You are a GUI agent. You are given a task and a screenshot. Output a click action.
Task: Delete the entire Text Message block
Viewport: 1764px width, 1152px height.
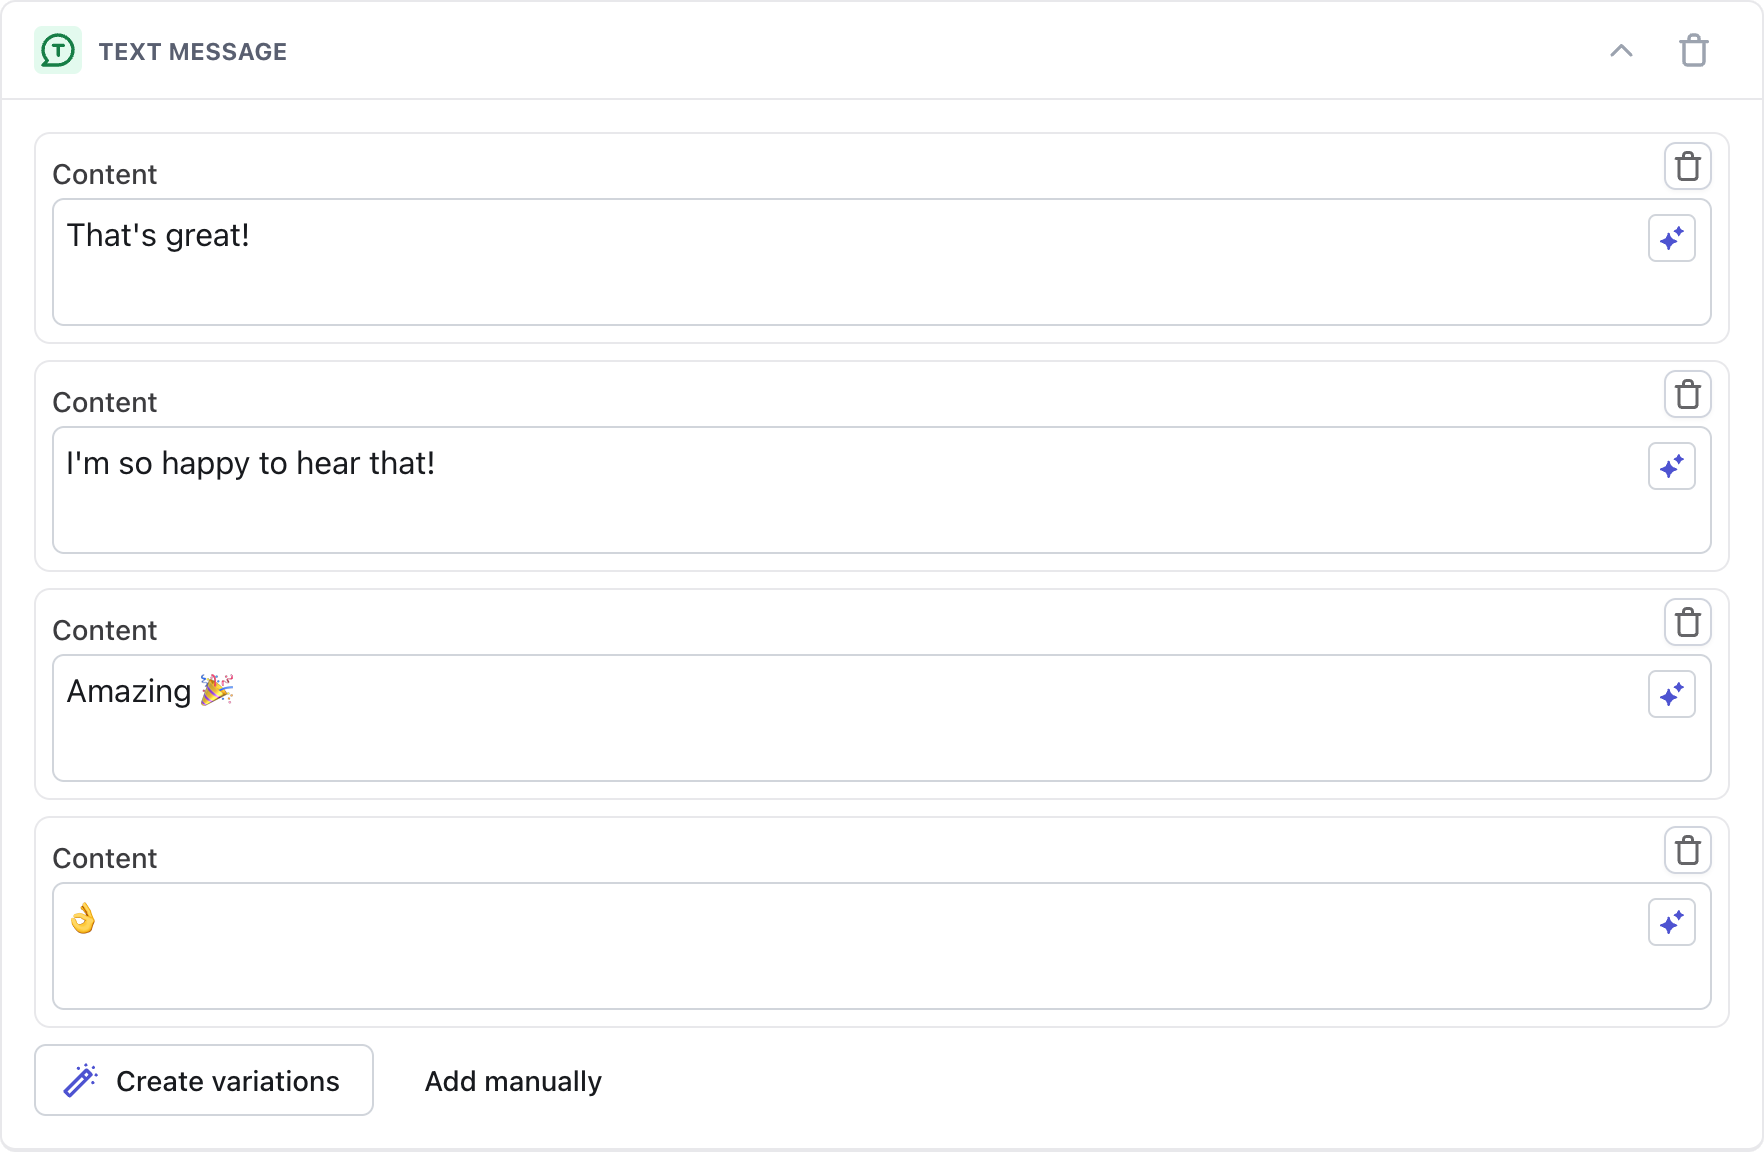point(1694,50)
